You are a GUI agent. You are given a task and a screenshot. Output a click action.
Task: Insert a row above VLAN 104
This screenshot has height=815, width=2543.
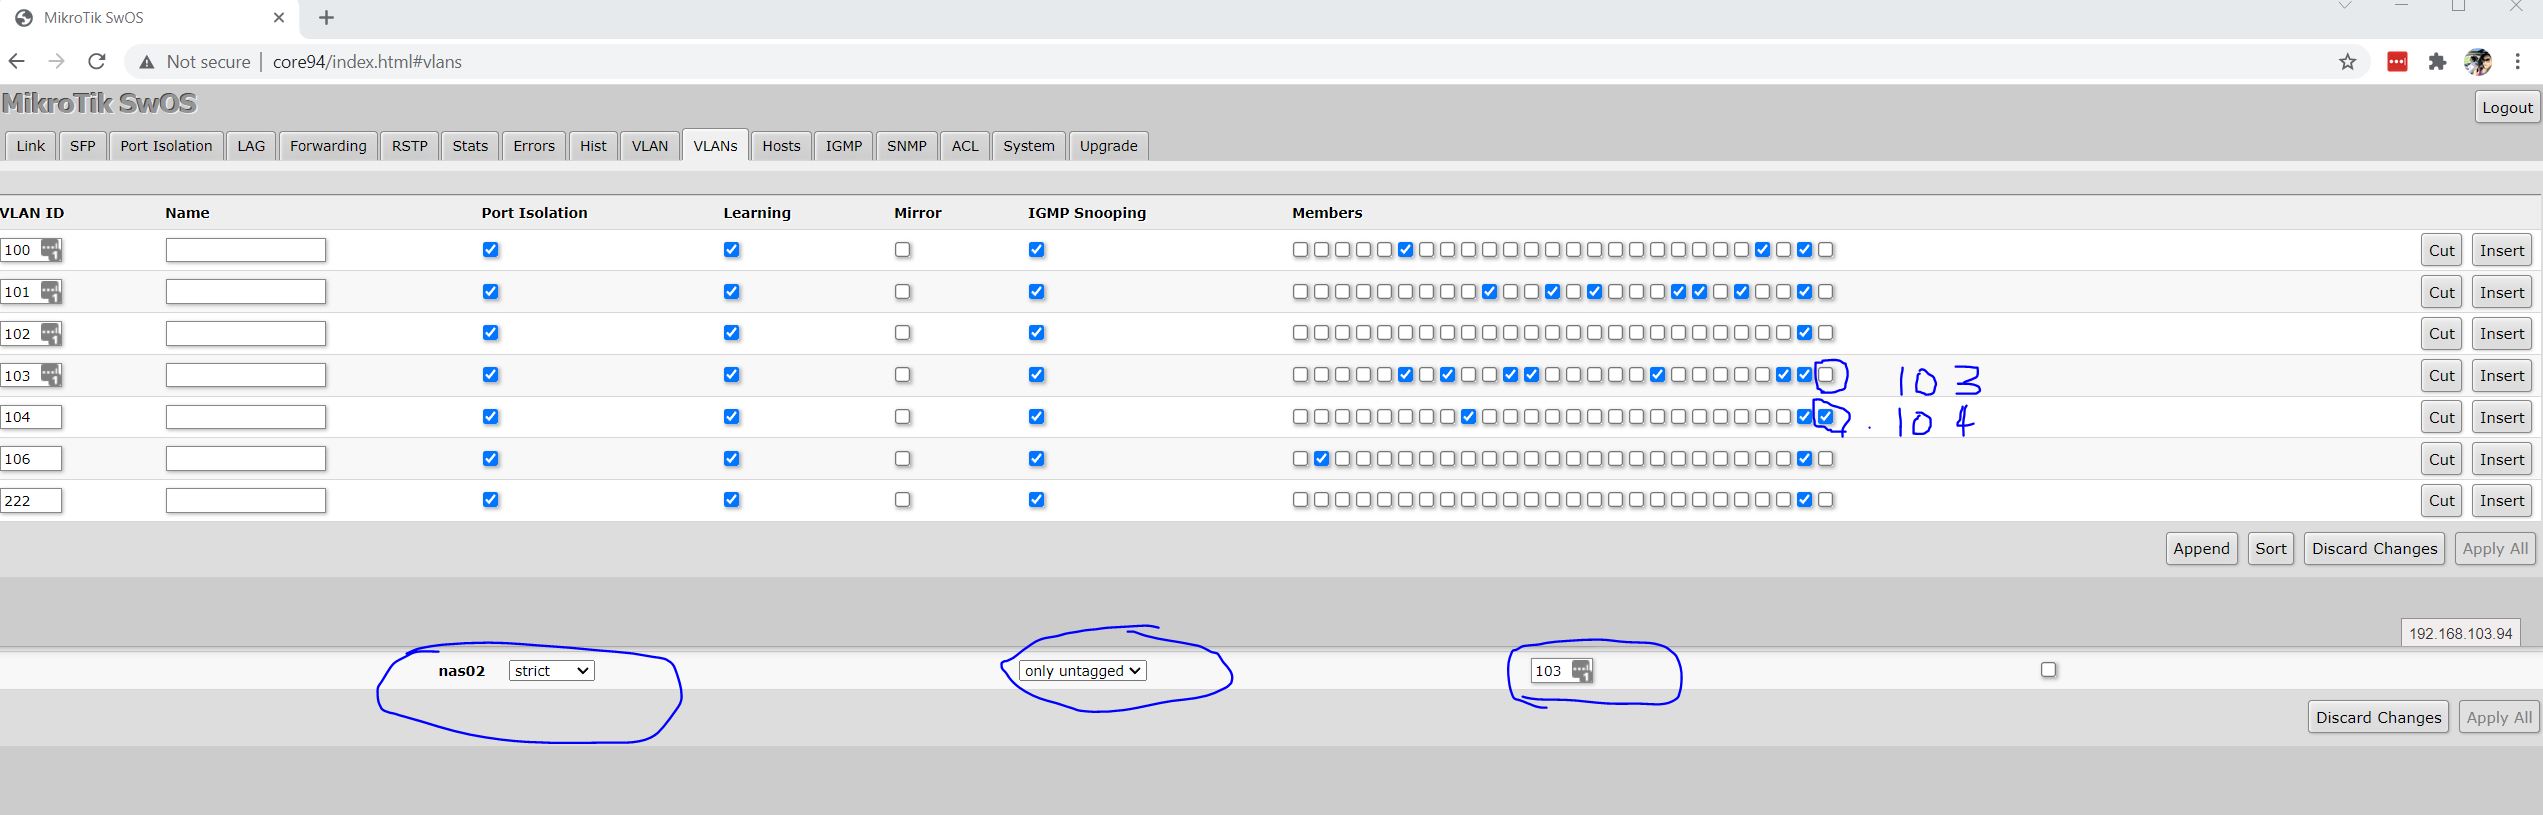point(2501,418)
